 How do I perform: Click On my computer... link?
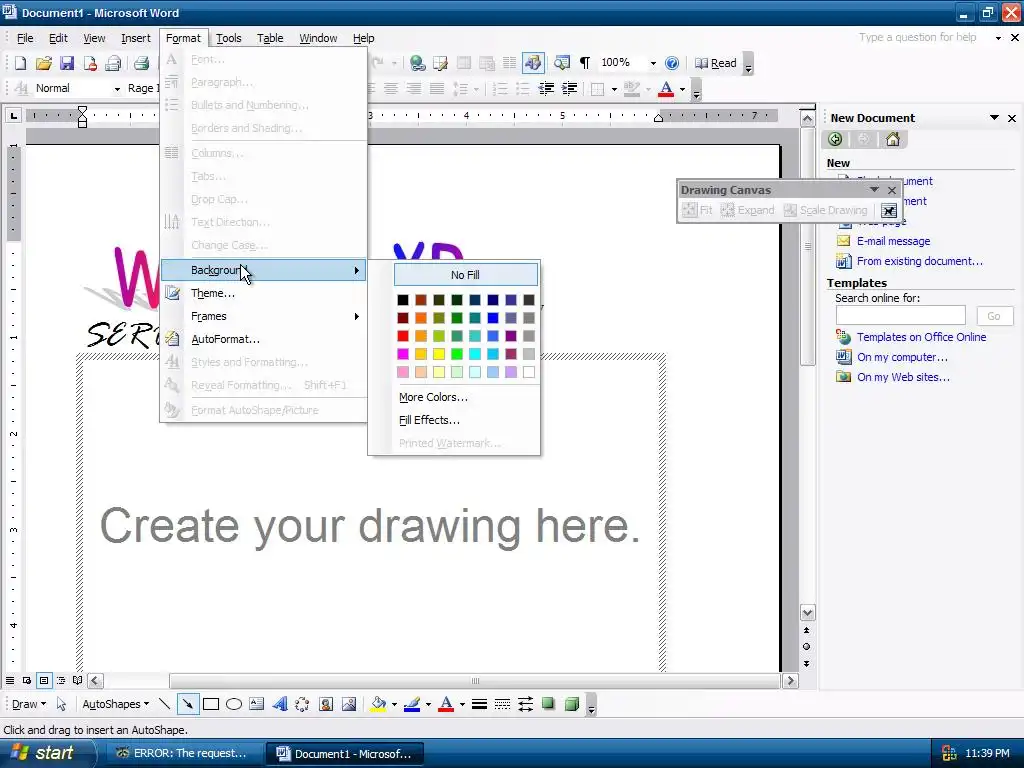tap(902, 357)
